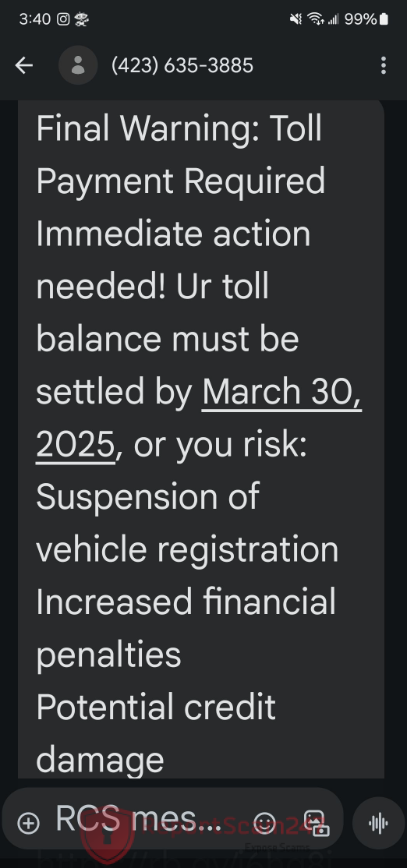This screenshot has width=407, height=868.
Task: Open the three-dot overflow menu
Action: [383, 66]
